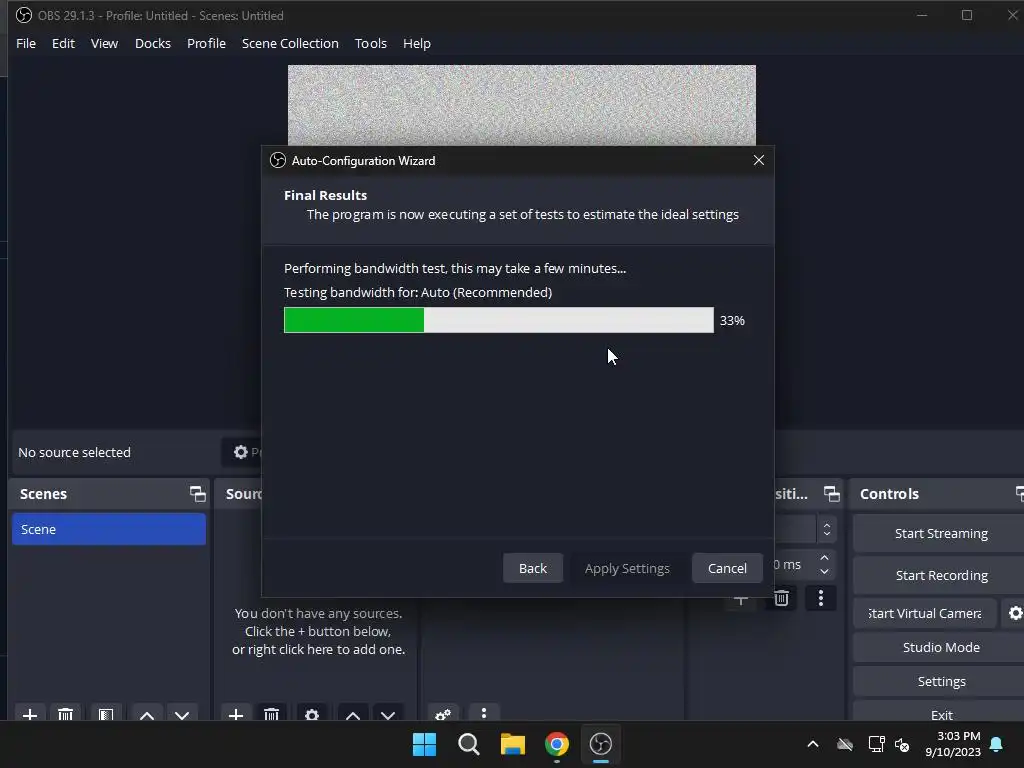Open the Profile menu
This screenshot has width=1024, height=768.
click(206, 43)
